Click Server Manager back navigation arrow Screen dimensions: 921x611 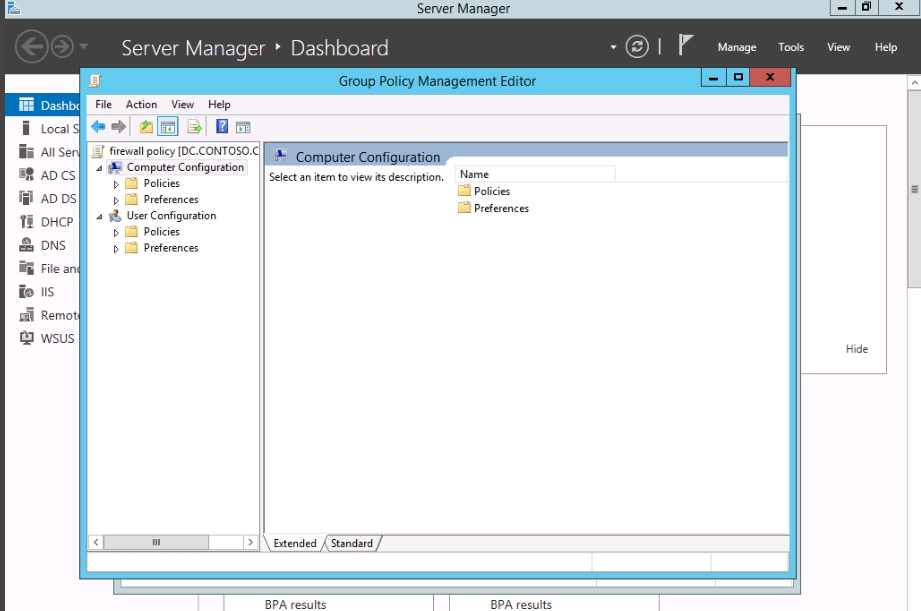[x=31, y=46]
